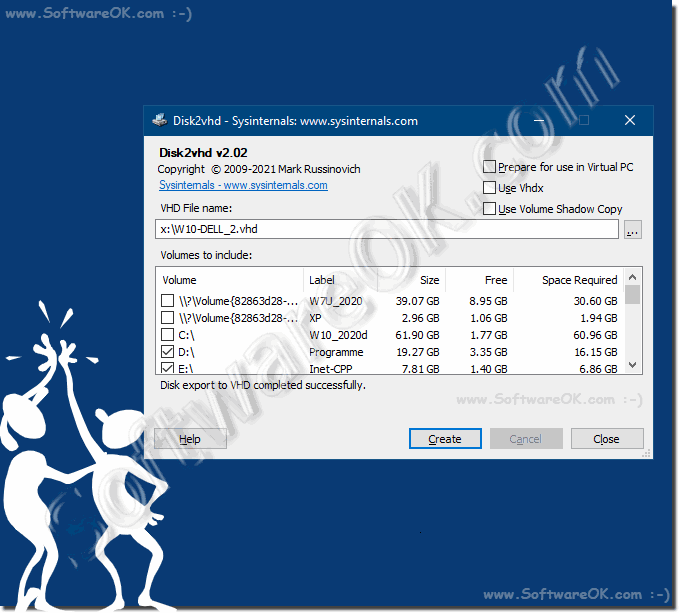This screenshot has height=613, width=679.
Task: Sort by the Label column header
Action: pyautogui.click(x=340, y=280)
